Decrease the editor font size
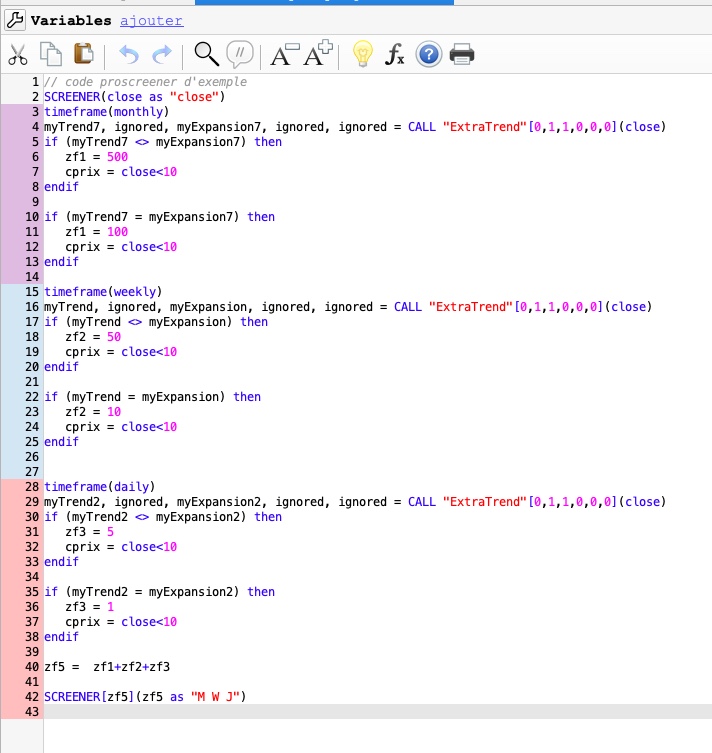Viewport: 712px width, 753px height. 284,55
